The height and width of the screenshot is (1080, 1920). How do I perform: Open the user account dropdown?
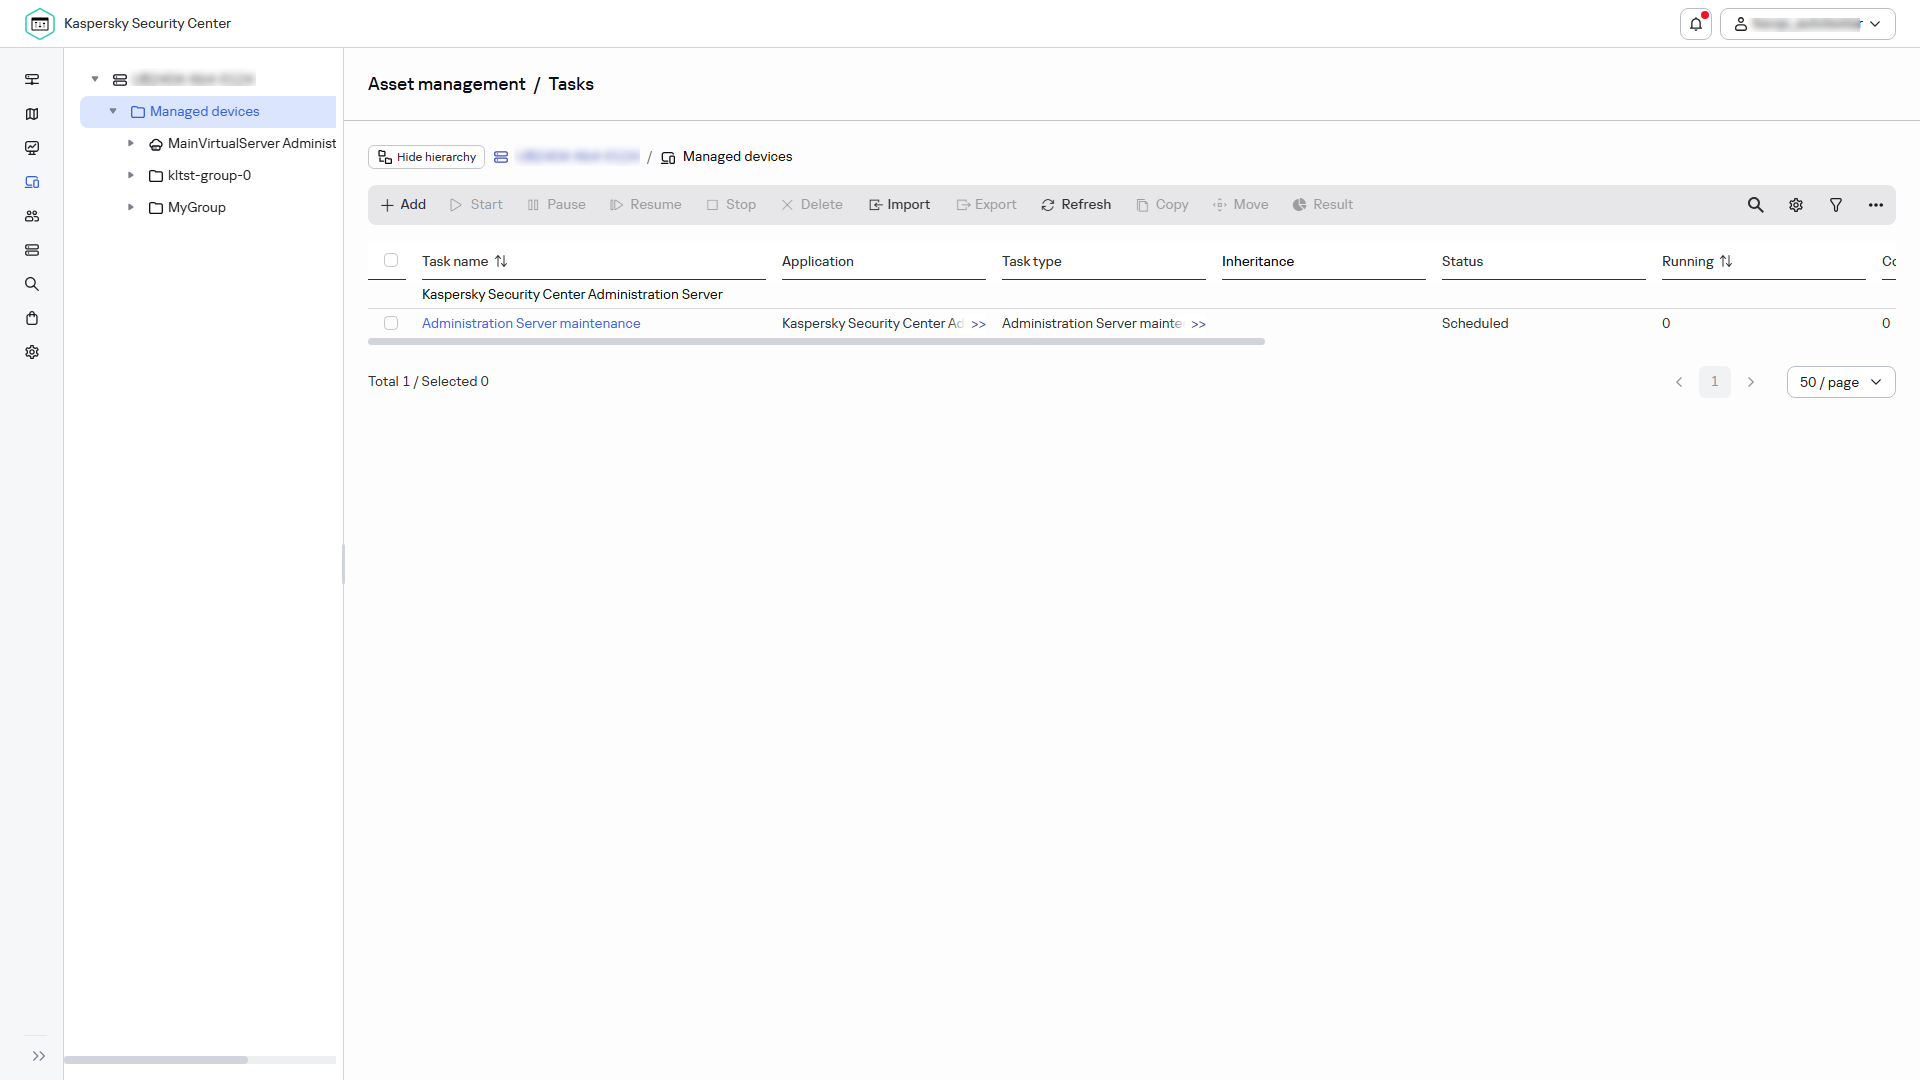coord(1808,23)
